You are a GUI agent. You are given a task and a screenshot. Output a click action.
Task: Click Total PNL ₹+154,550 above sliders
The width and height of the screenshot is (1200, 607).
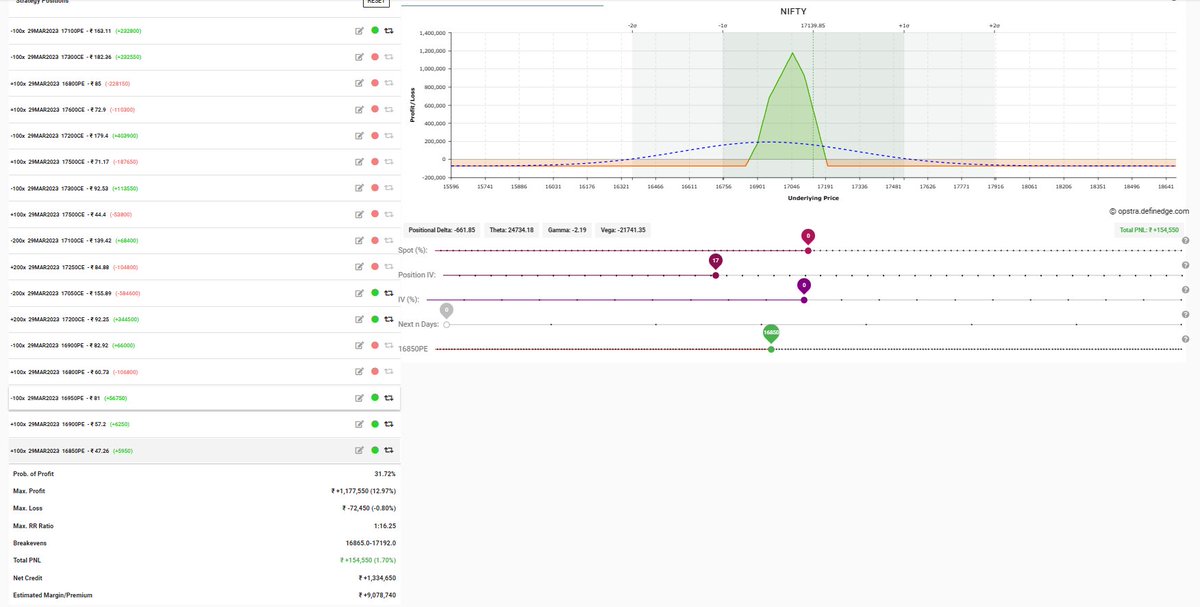coord(1148,230)
